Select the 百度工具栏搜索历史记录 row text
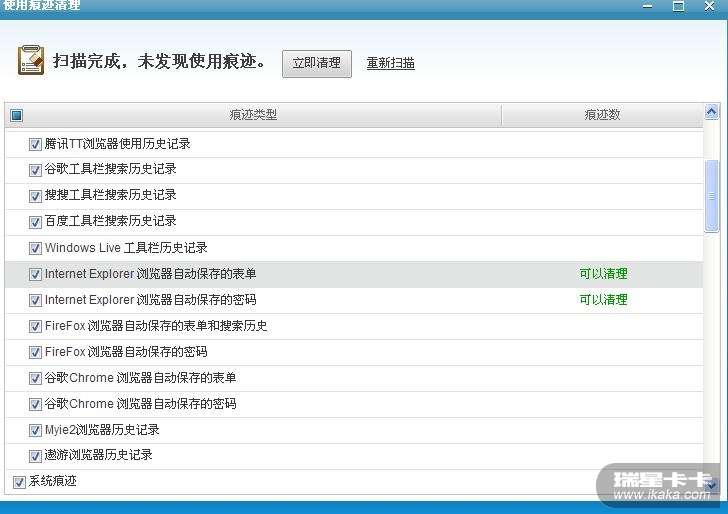 [x=110, y=221]
